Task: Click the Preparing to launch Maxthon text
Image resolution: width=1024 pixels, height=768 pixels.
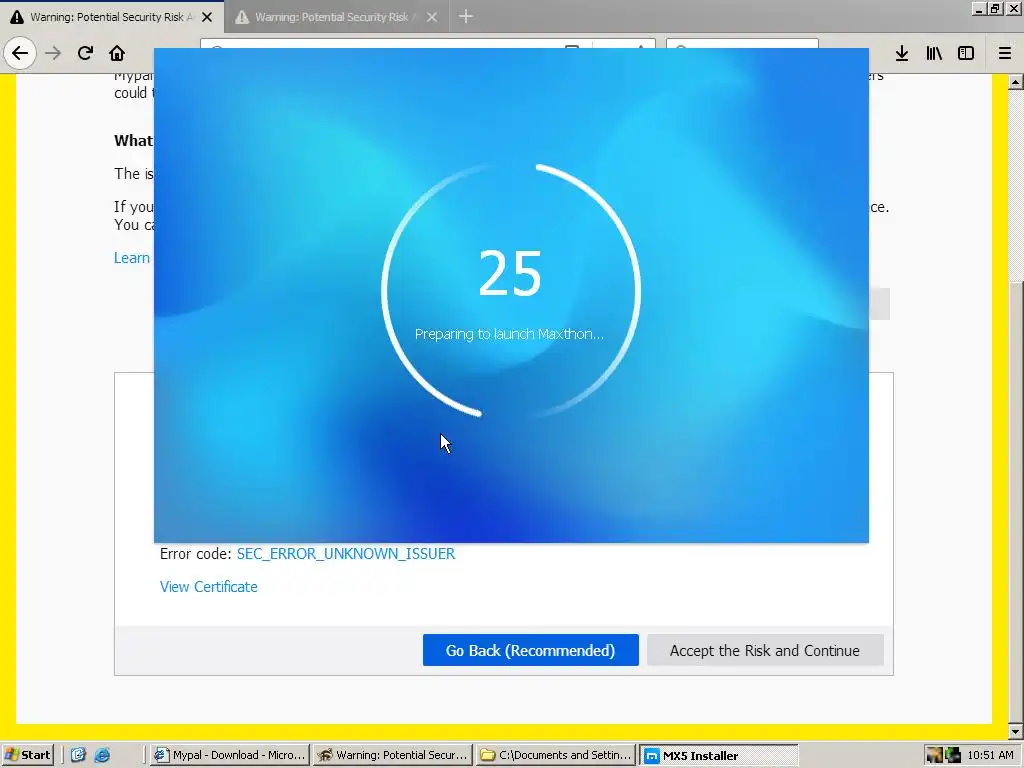Action: tap(509, 334)
